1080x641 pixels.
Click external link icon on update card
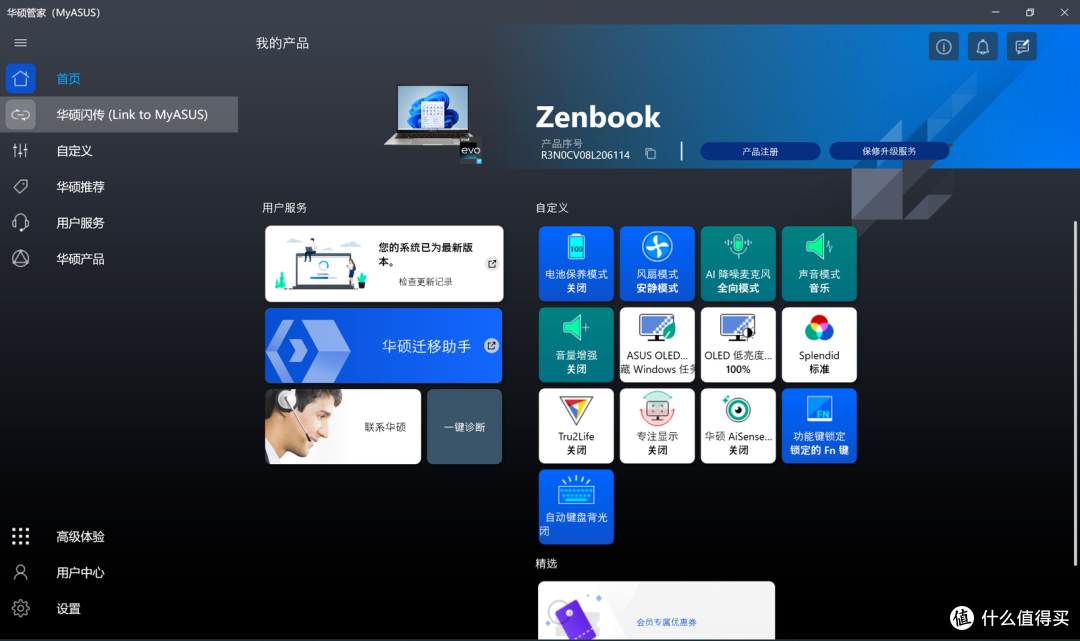click(x=492, y=264)
